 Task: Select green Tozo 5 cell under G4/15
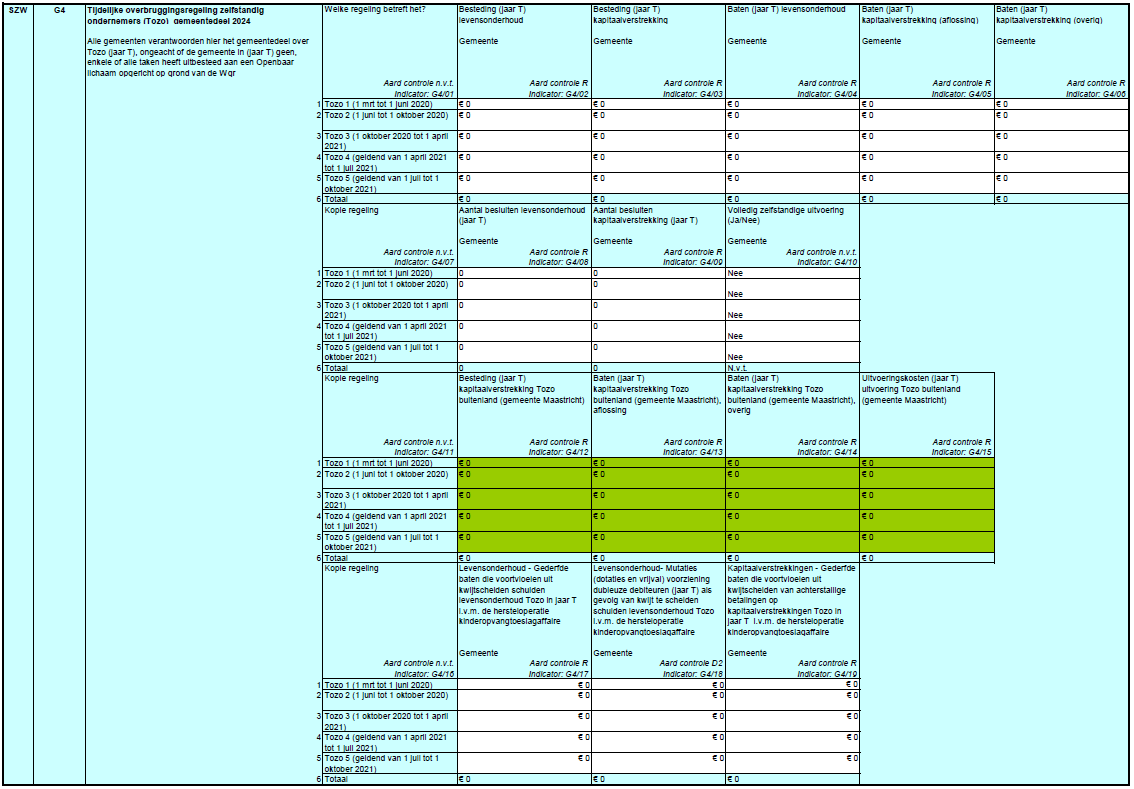coord(926,541)
